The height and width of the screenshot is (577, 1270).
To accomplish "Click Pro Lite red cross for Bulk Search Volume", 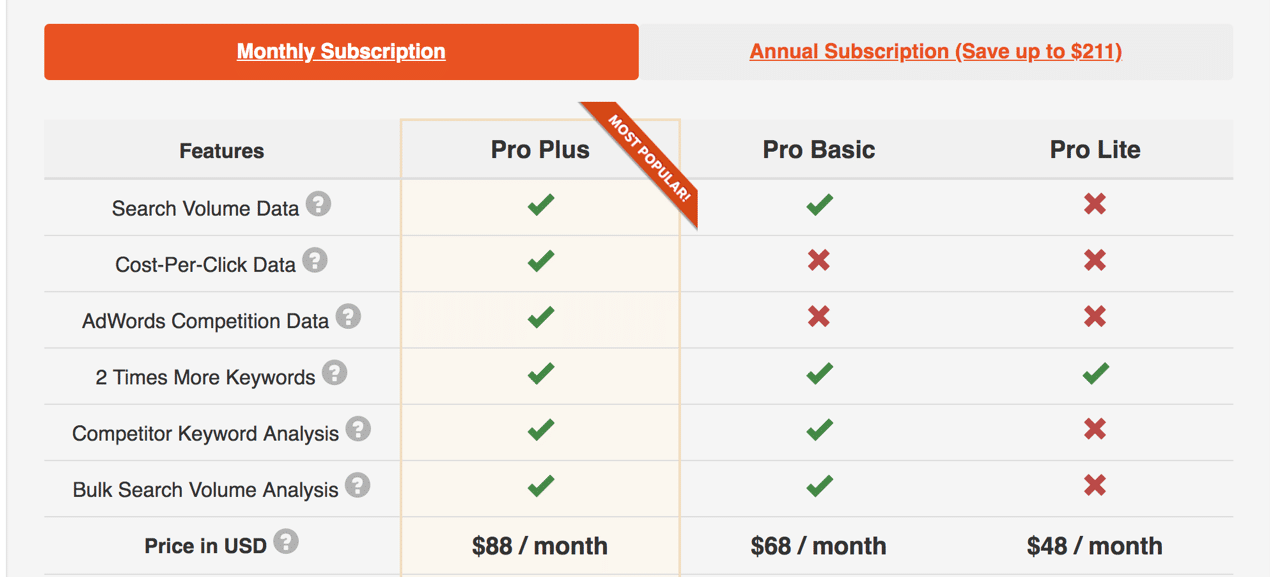I will pos(1095,486).
